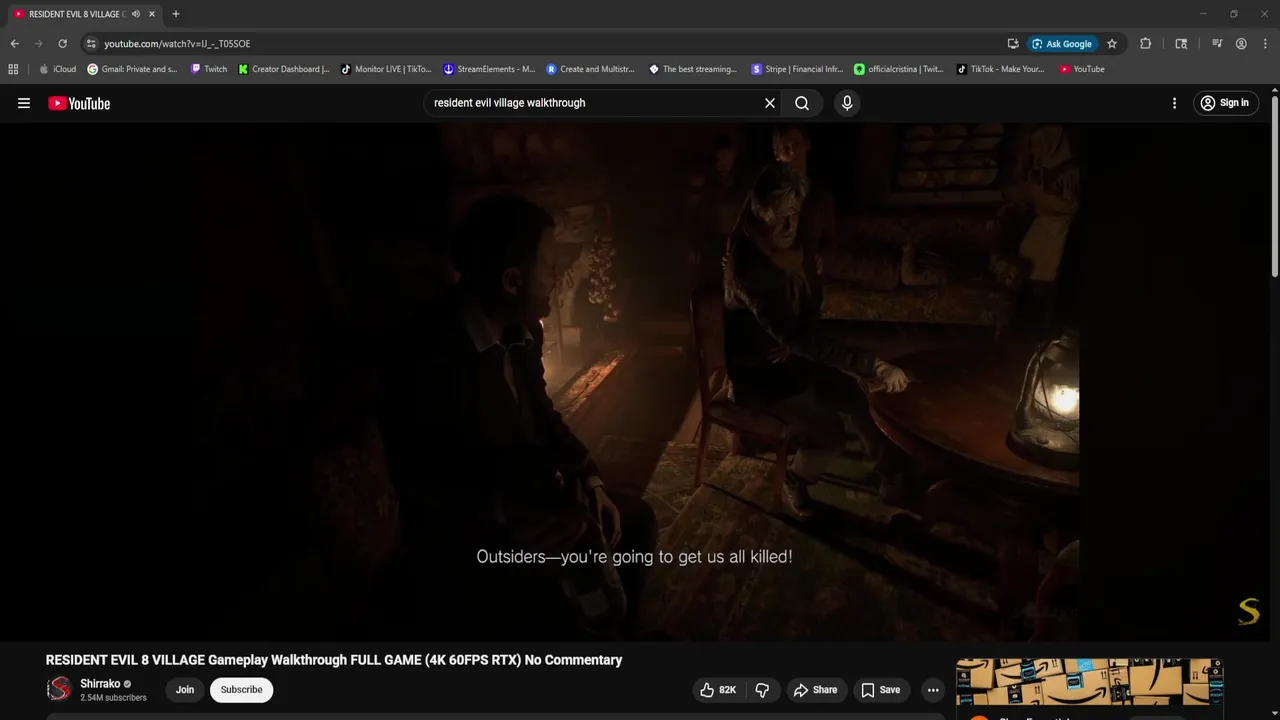Open the Amazon boxes ad thumbnail
This screenshot has width=1280, height=720.
1089,682
